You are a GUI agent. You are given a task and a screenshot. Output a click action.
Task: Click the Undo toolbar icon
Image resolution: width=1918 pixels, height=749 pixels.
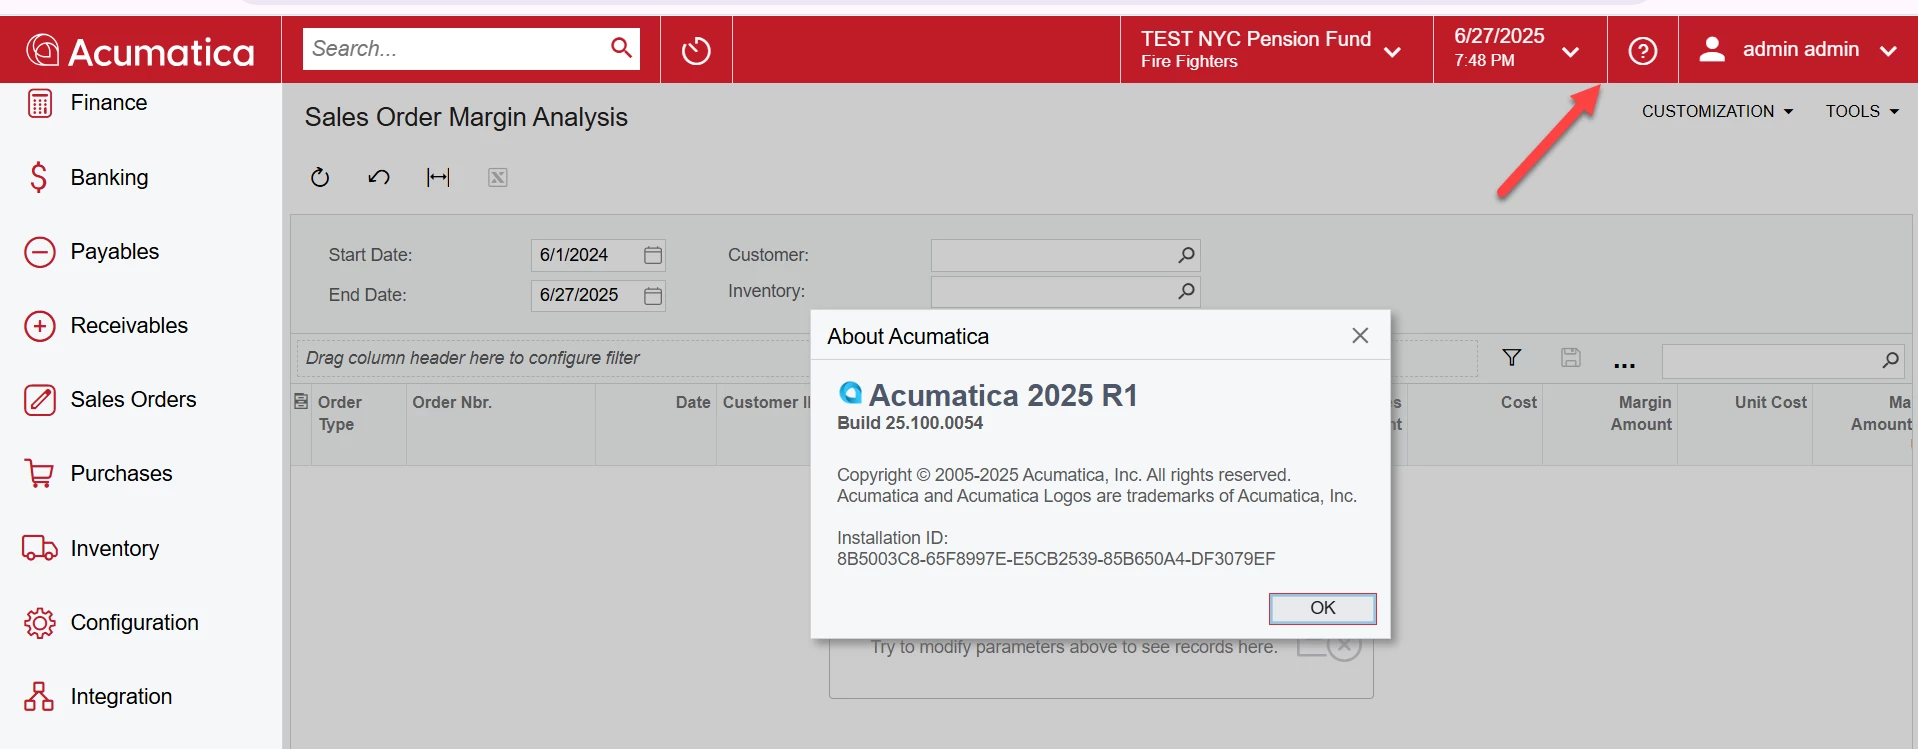(x=379, y=177)
